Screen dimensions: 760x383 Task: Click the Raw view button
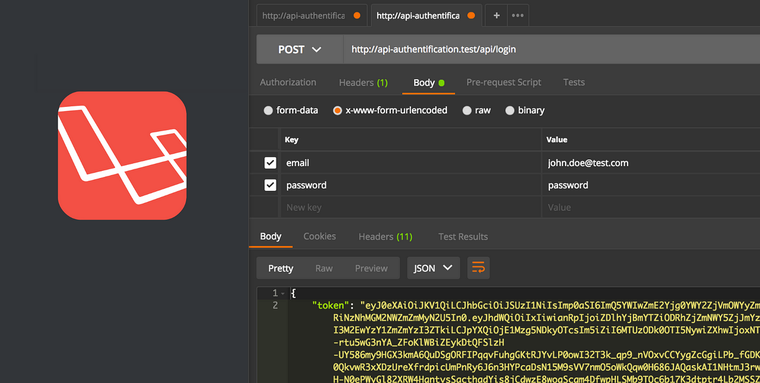click(x=324, y=268)
